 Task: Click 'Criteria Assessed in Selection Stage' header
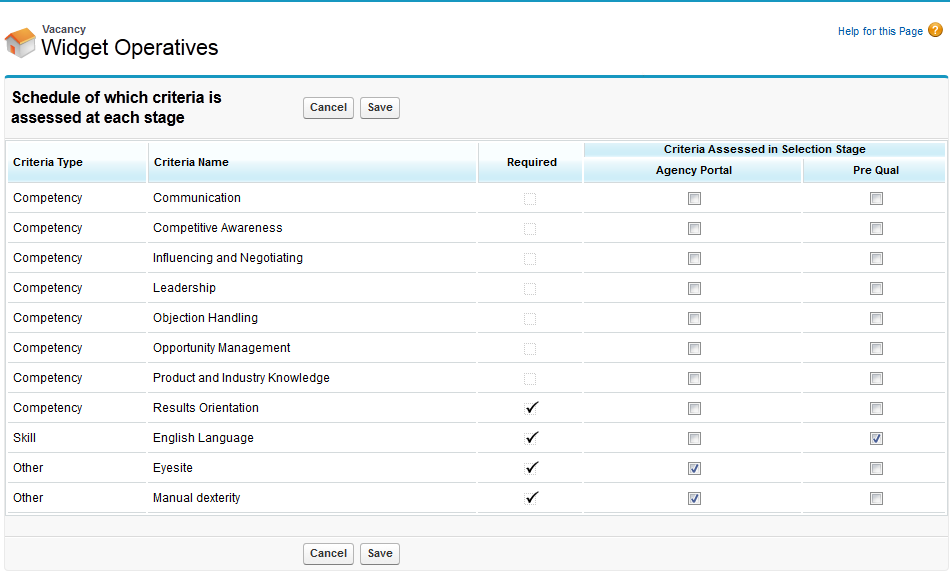point(765,150)
